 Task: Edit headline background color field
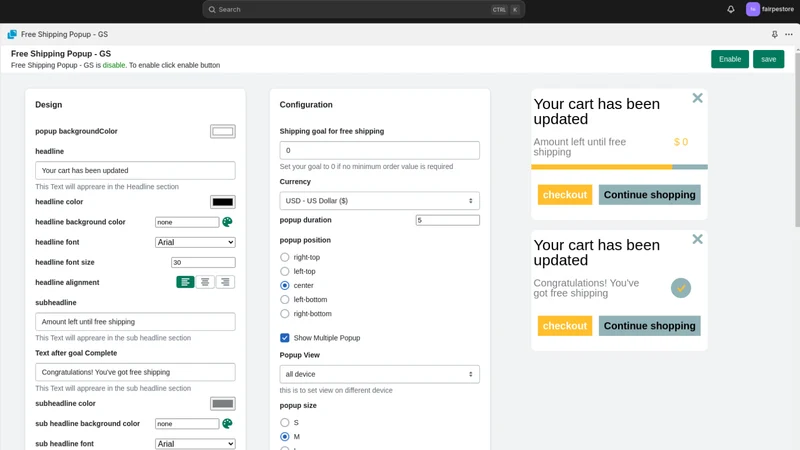point(187,222)
